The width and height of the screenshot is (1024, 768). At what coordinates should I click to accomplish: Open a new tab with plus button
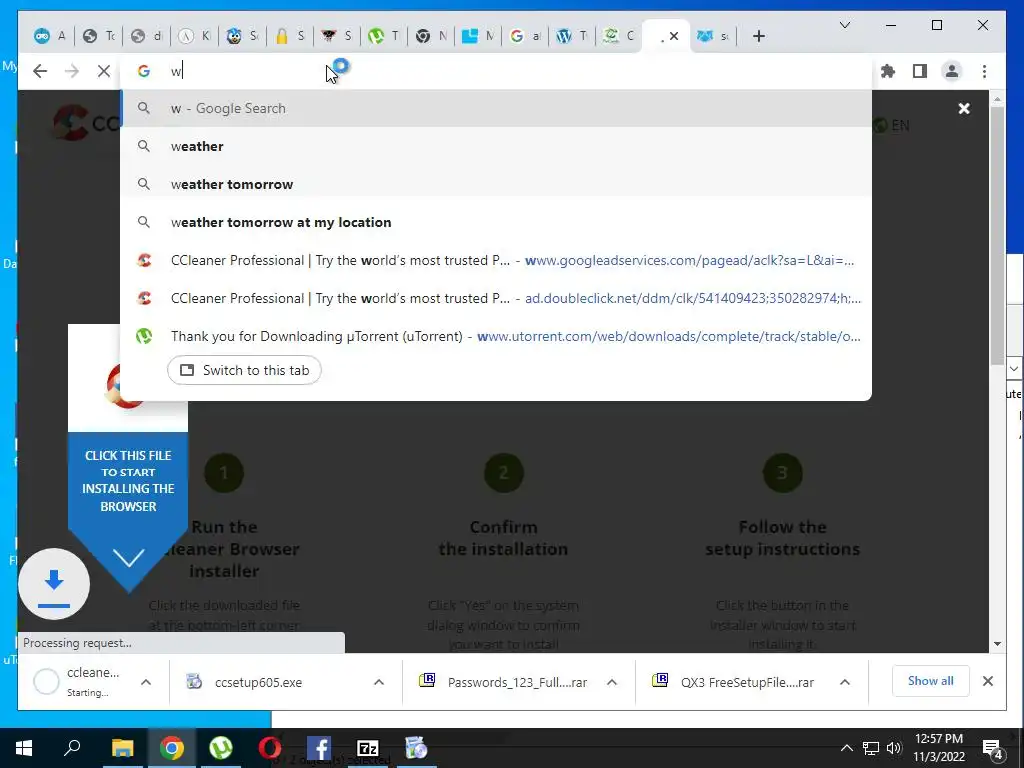point(758,36)
